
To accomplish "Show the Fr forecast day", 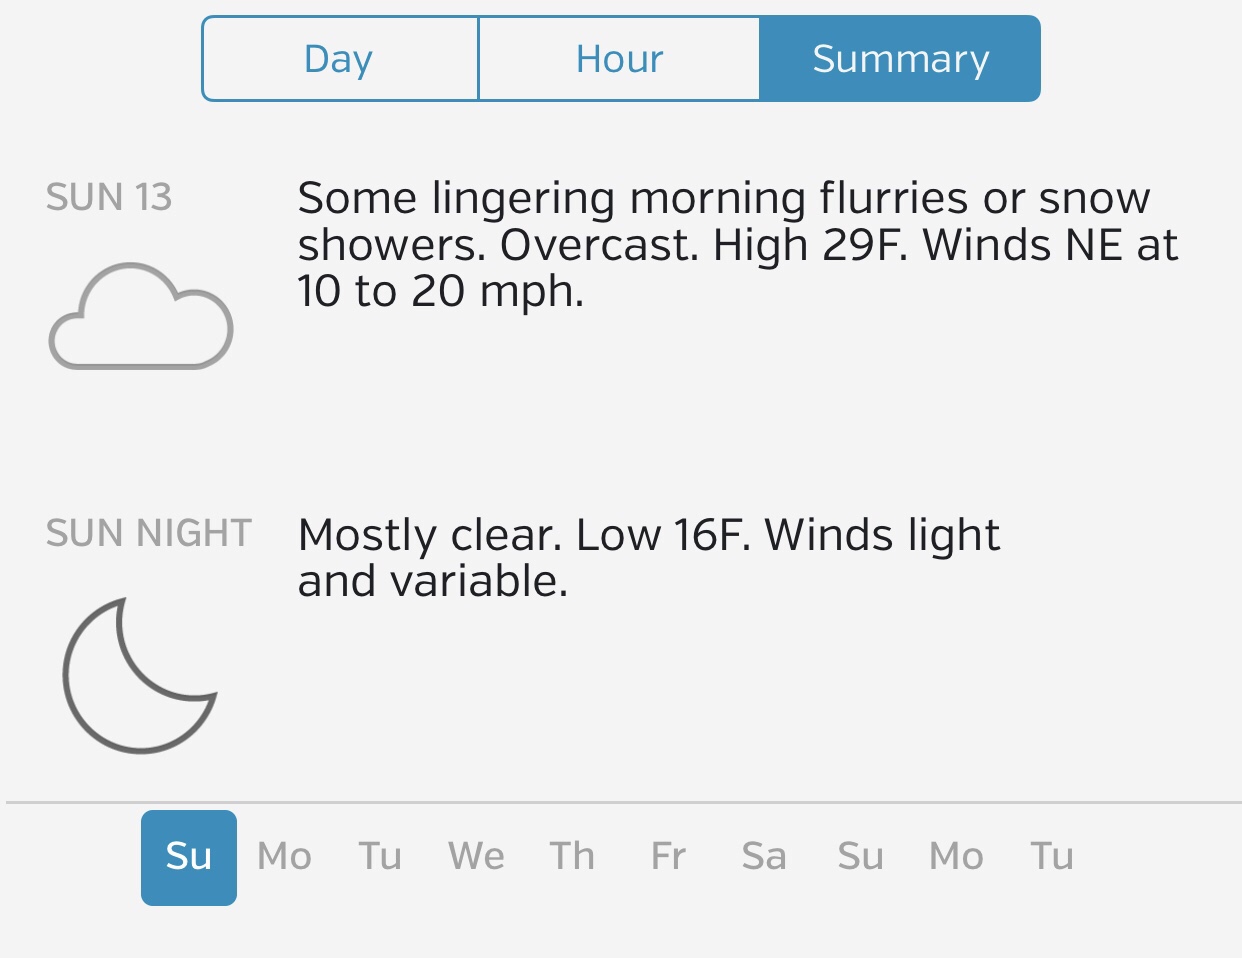I will tap(668, 857).
